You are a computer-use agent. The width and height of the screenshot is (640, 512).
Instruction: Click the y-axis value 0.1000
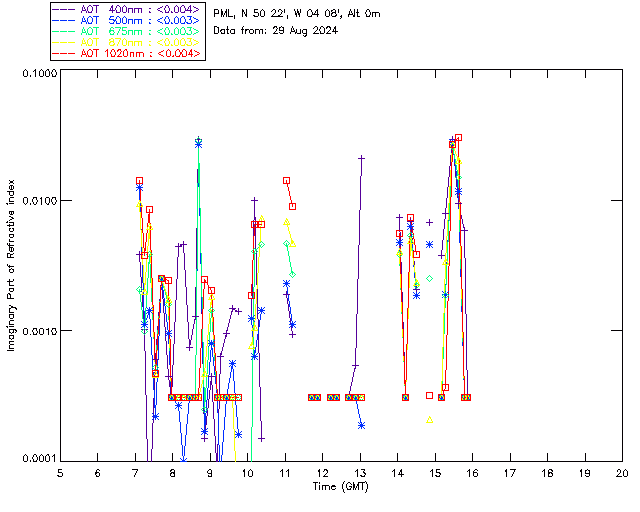tap(40, 73)
